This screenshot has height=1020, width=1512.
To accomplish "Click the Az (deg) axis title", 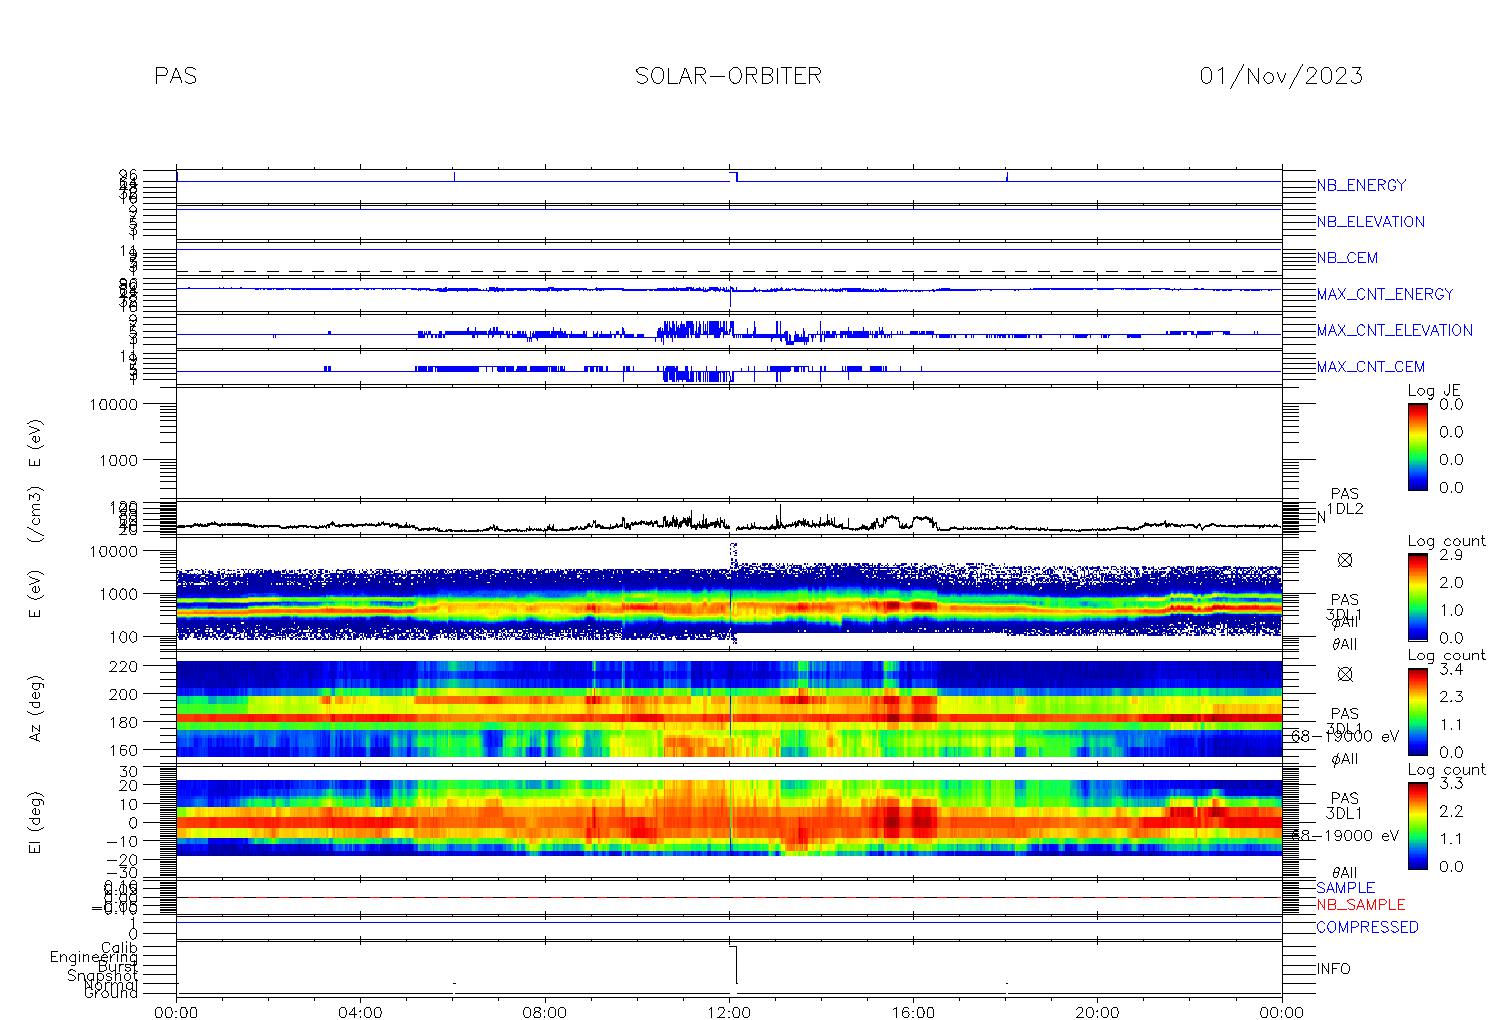I will (36, 708).
